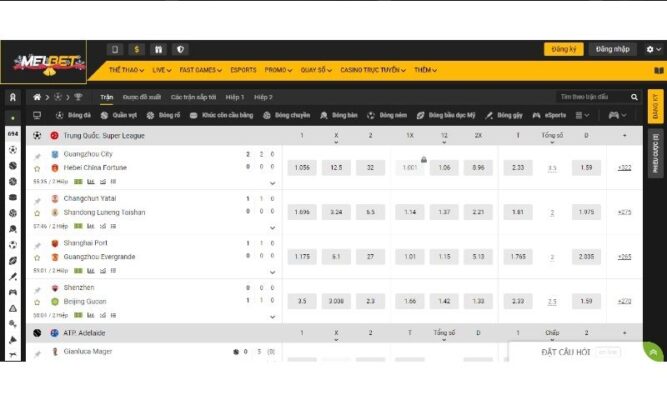Viewport: 667px width, 400px height.
Task: Open CASINO TRỰC TUYẾN menu
Action: click(373, 70)
